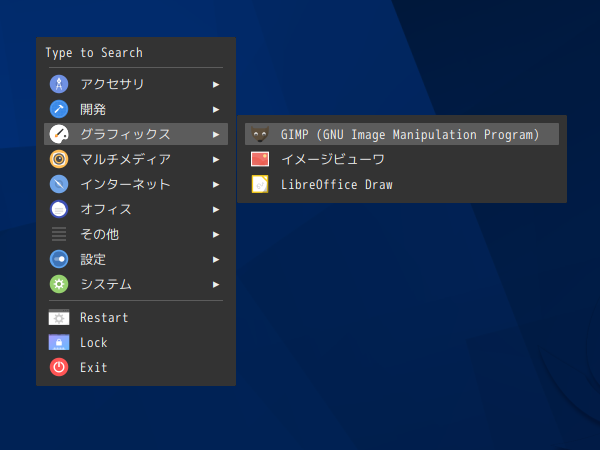The width and height of the screenshot is (600, 450).
Task: Choose Exit to leave the session
Action: [136, 367]
